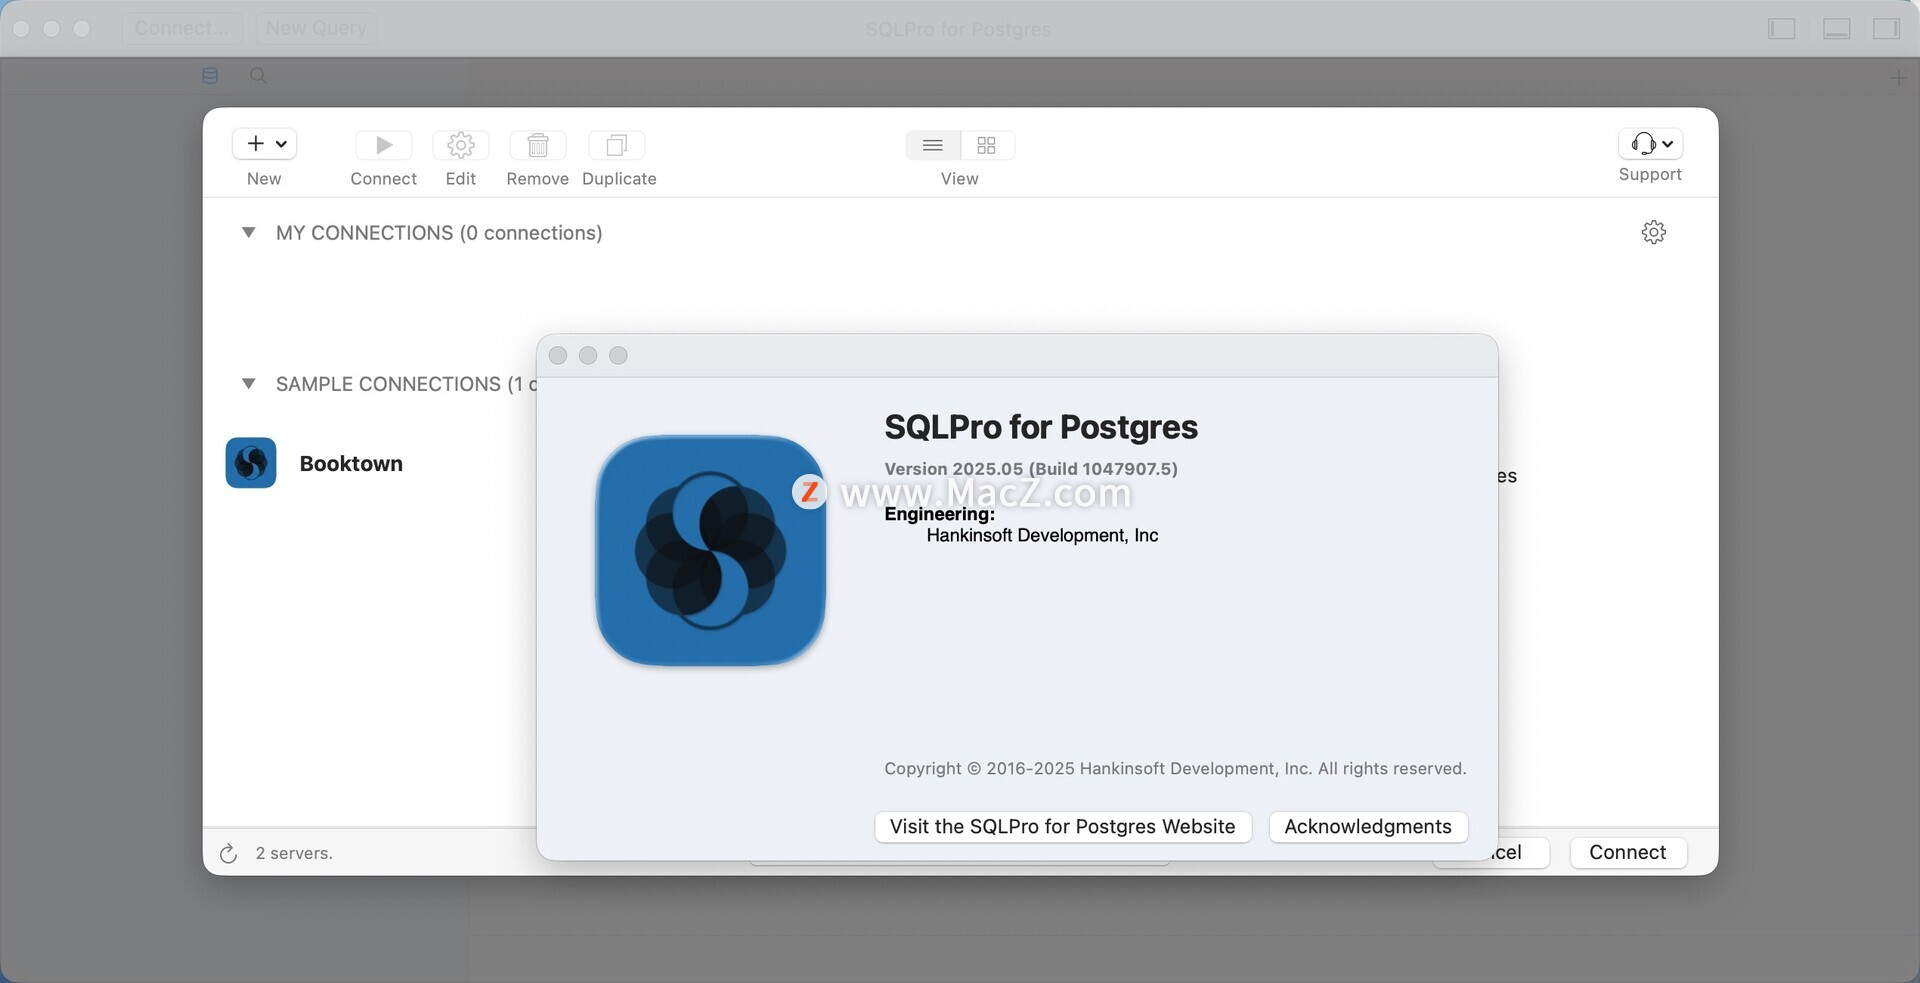The image size is (1920, 983).
Task: Click the version build text
Action: (x=1031, y=469)
